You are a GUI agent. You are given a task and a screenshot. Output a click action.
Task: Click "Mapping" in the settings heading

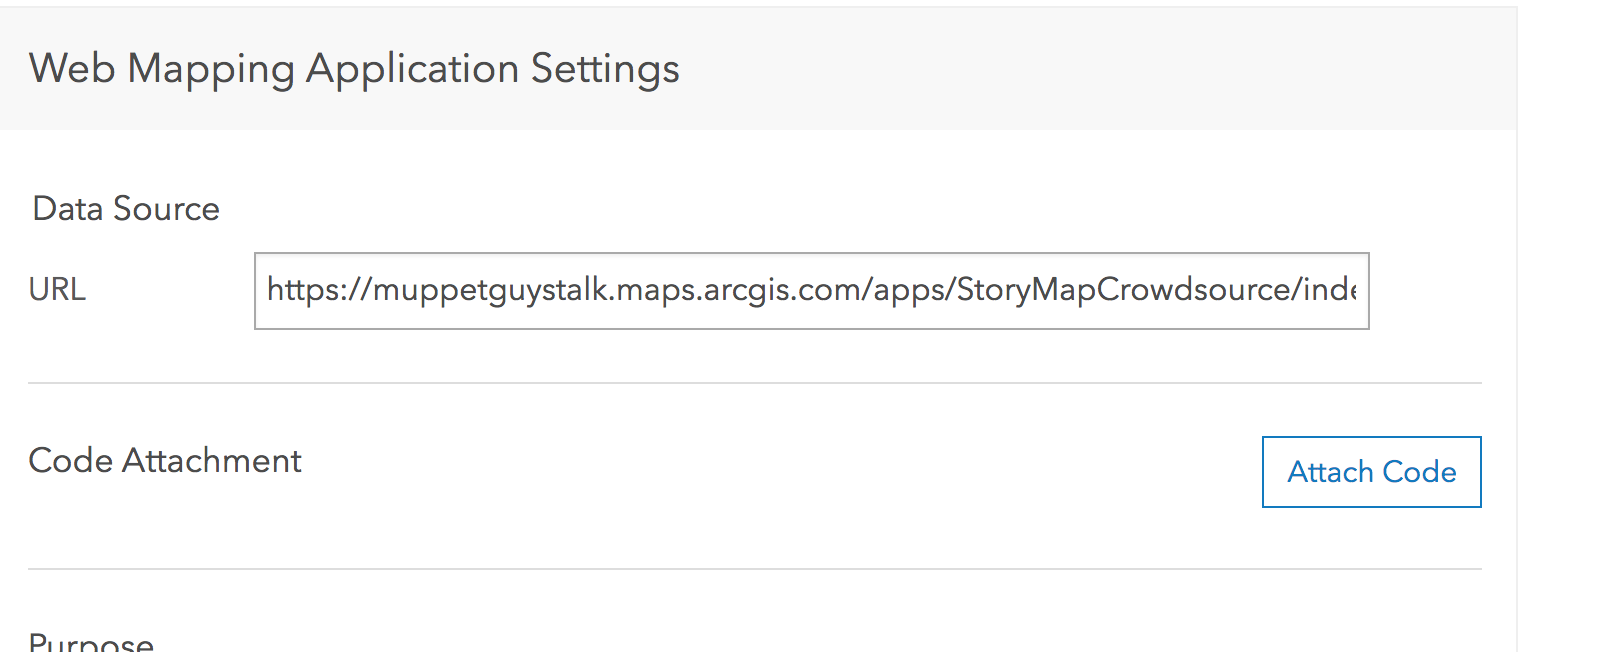(x=211, y=70)
